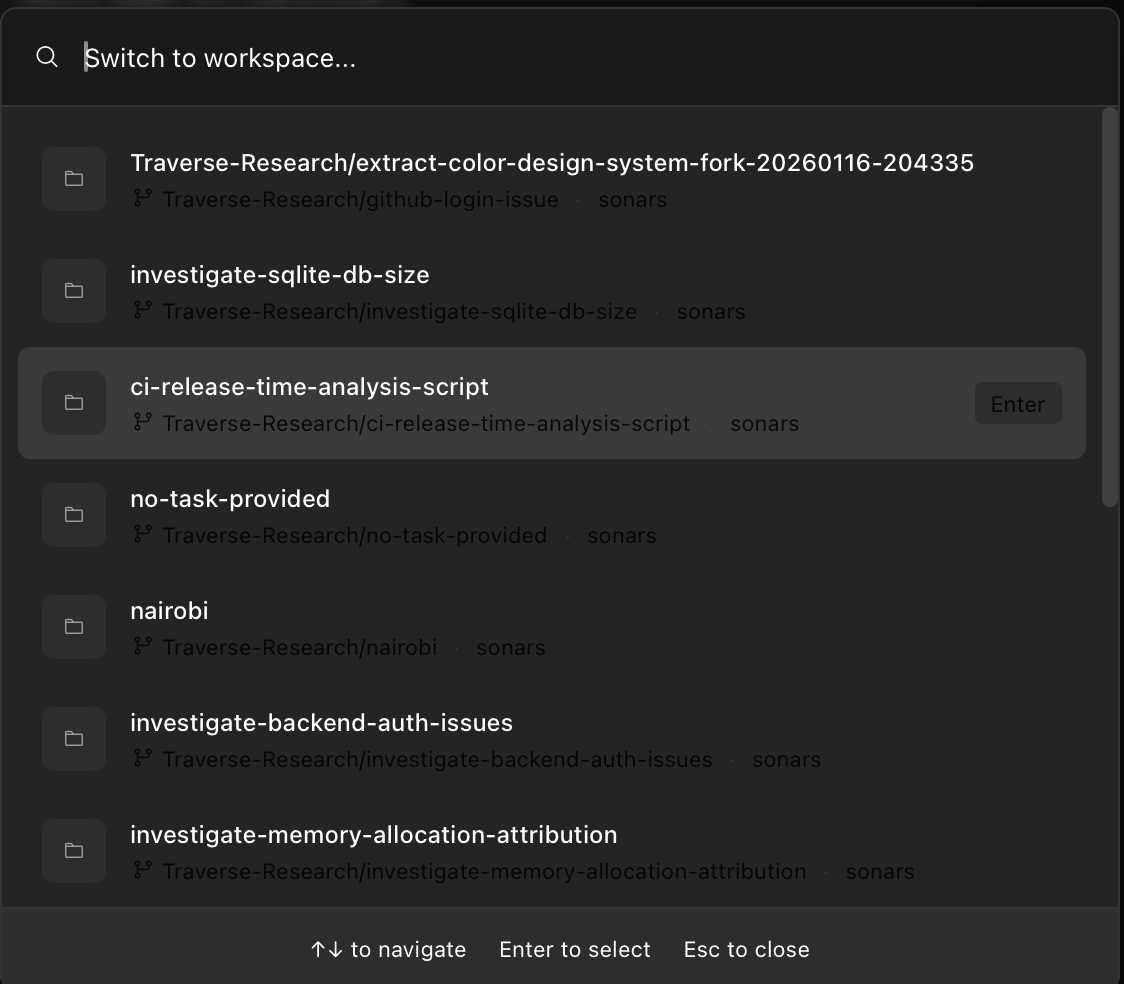This screenshot has width=1124, height=984.
Task: Select the no-task-provided workspace
Action: (x=400, y=513)
